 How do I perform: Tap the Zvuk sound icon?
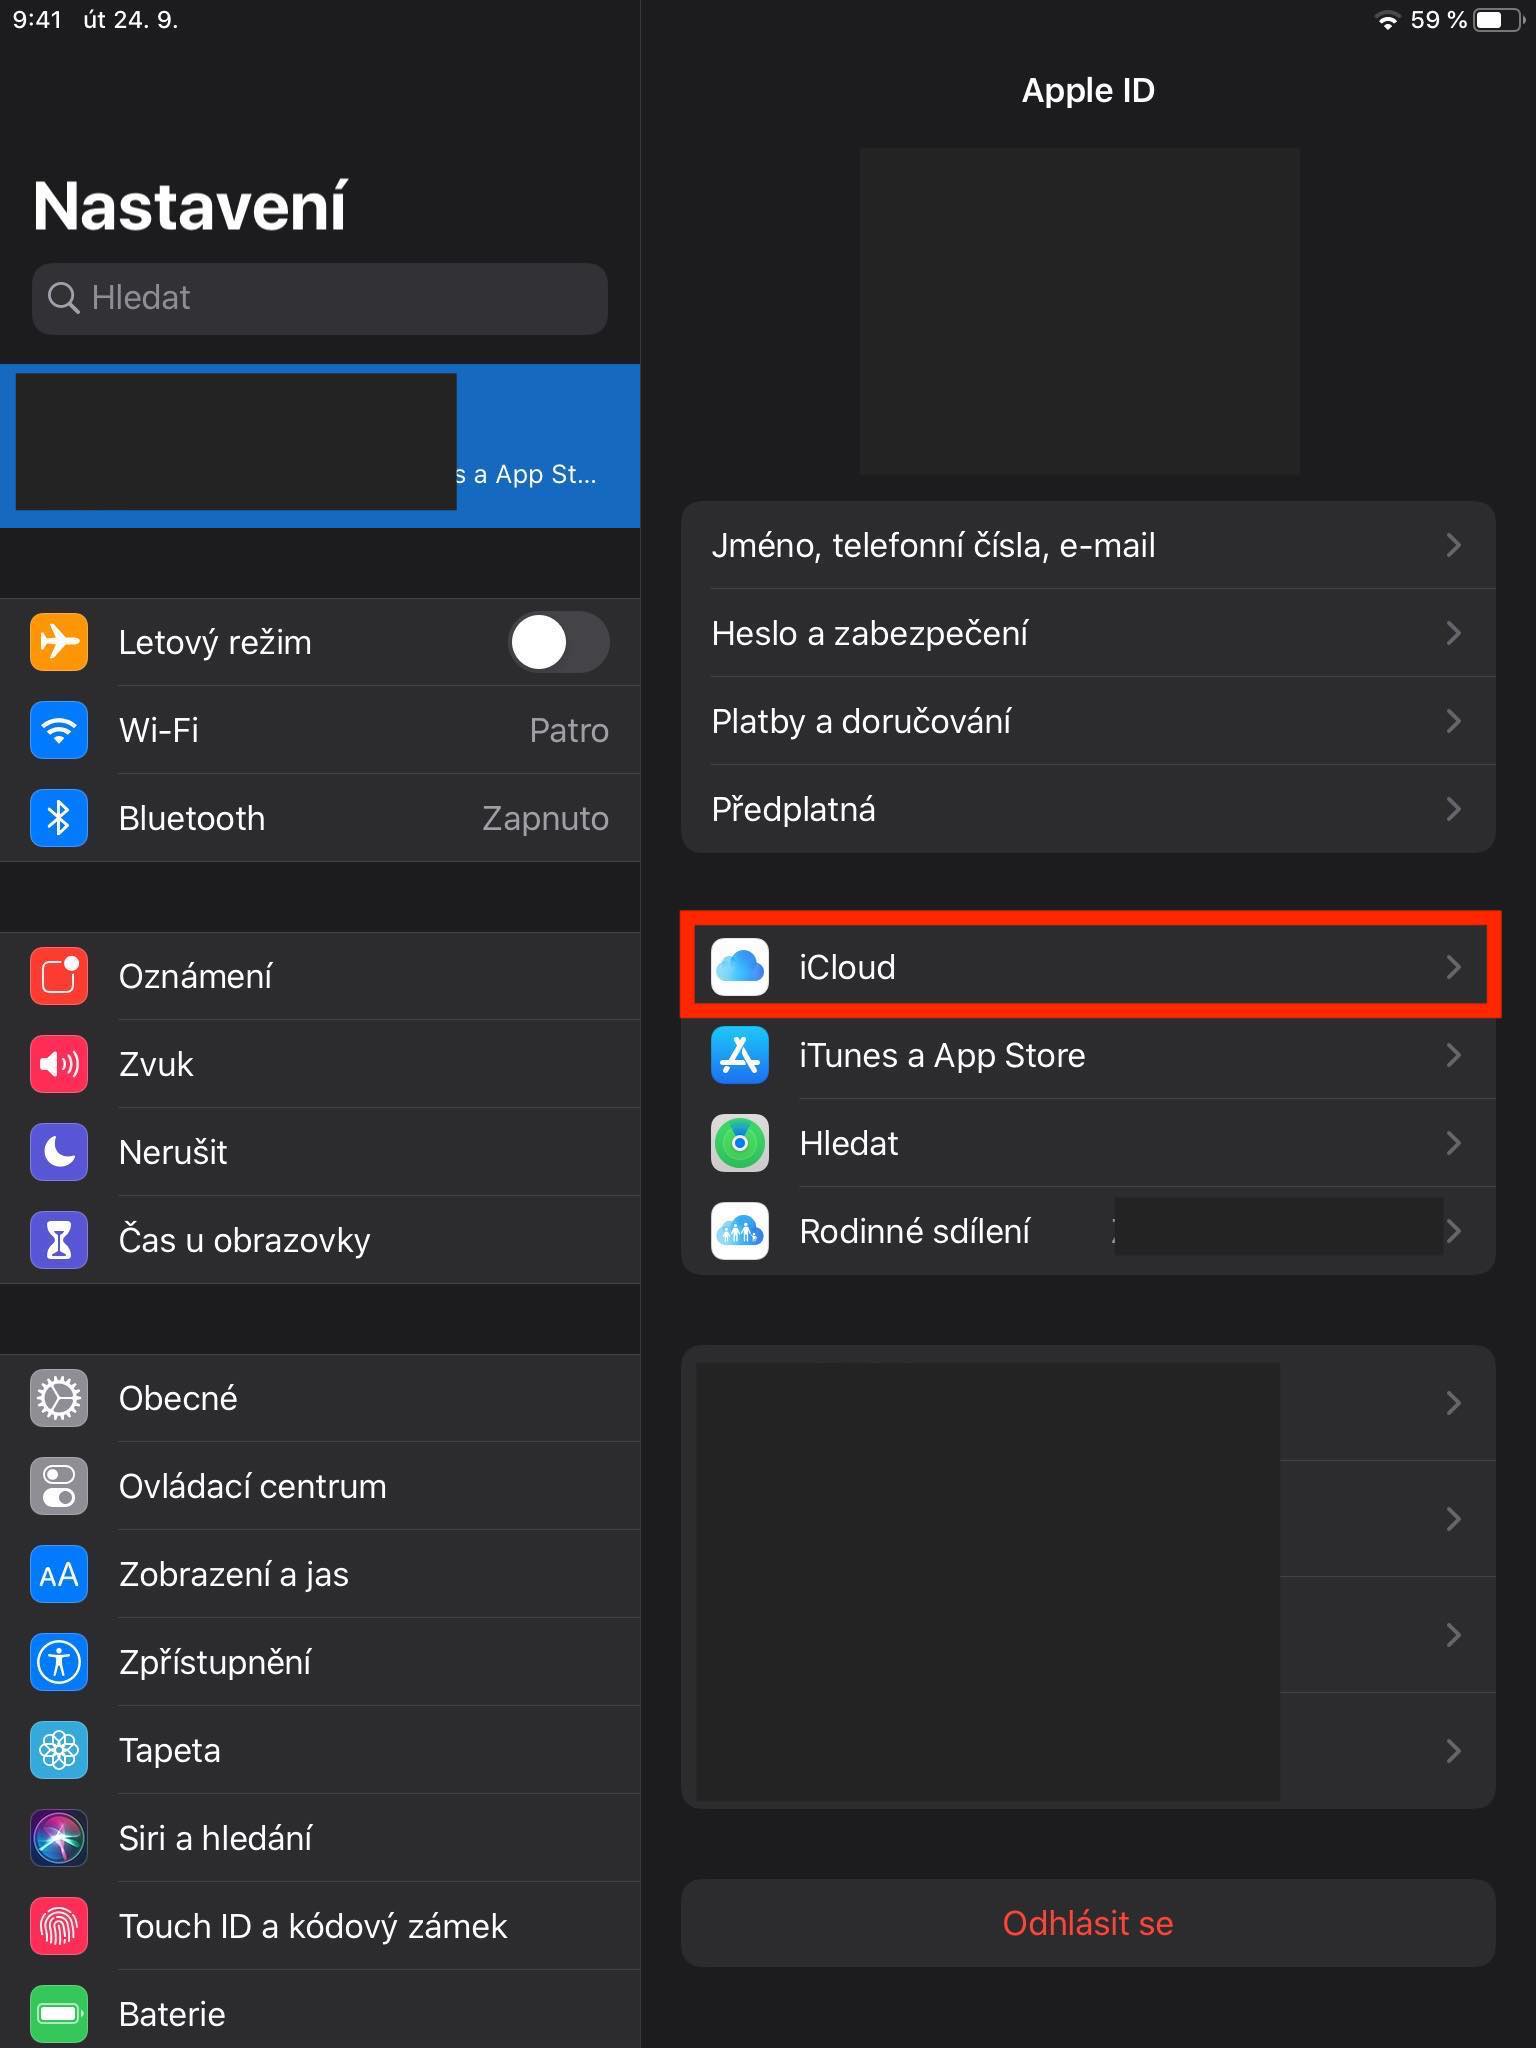coord(59,1063)
